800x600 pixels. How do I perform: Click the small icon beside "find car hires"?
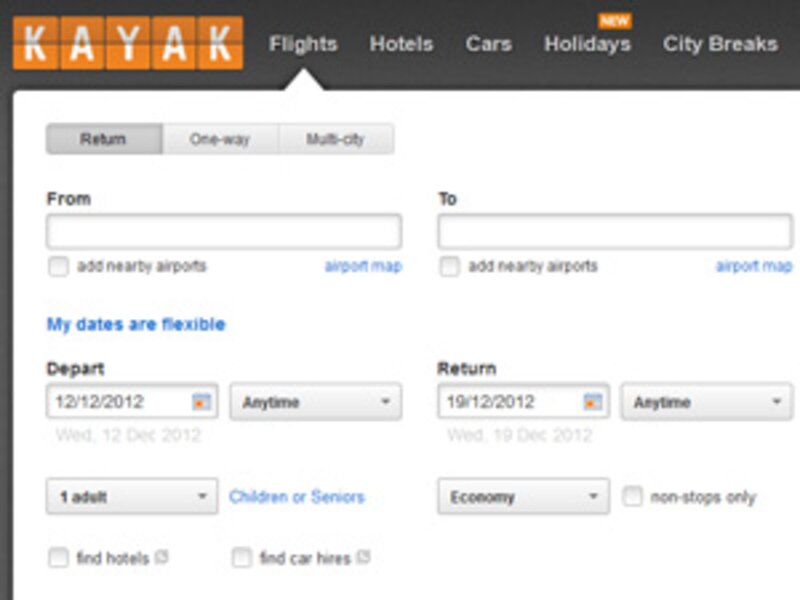point(361,558)
